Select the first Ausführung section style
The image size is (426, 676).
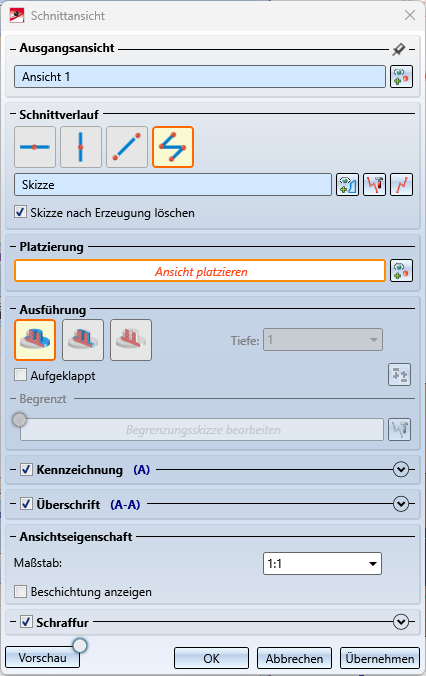pos(35,340)
